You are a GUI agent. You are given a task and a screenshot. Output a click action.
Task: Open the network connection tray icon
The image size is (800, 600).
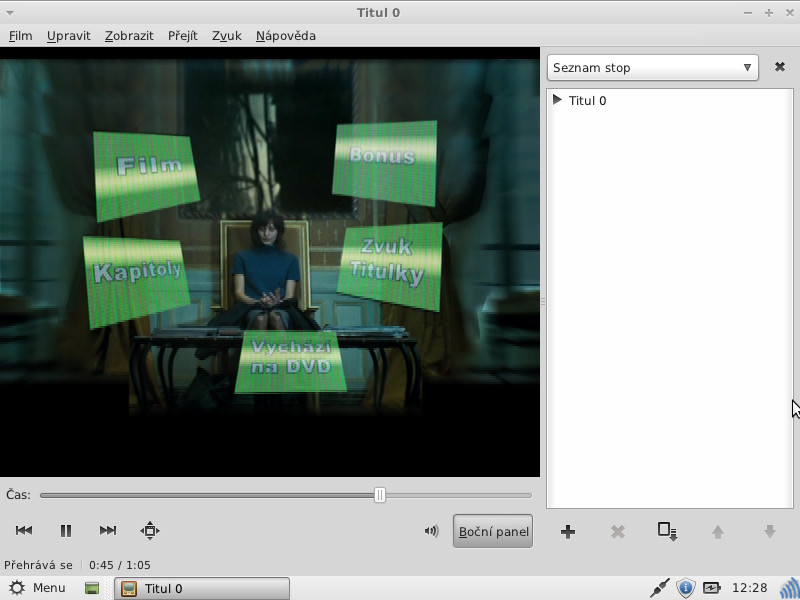(660, 588)
